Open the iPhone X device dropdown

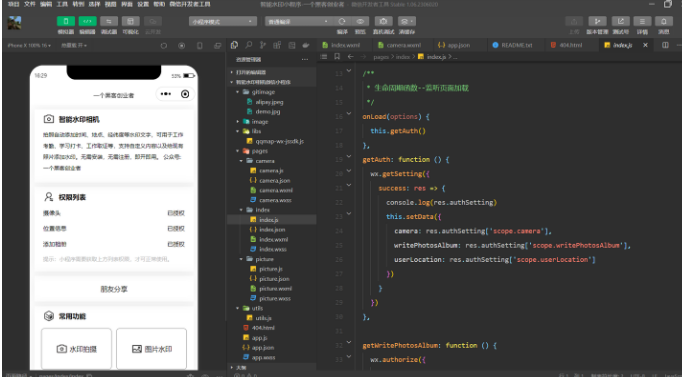pyautogui.click(x=29, y=45)
